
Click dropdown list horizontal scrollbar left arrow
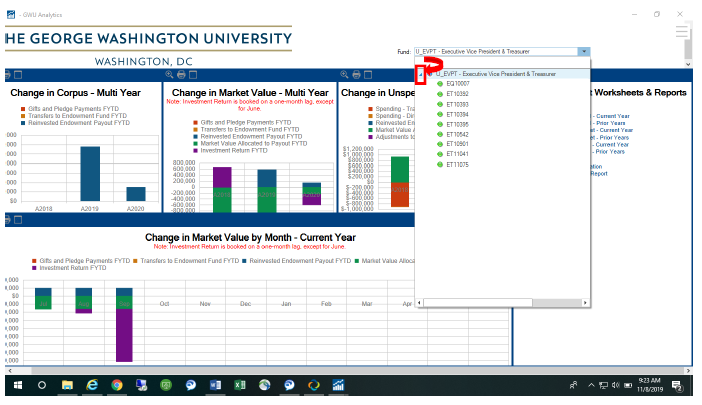tap(419, 303)
